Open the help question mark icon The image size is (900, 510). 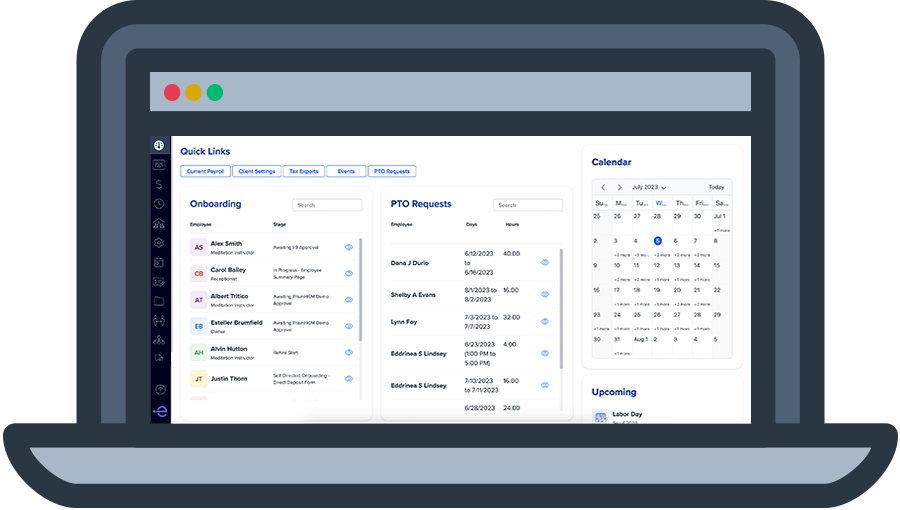point(160,390)
